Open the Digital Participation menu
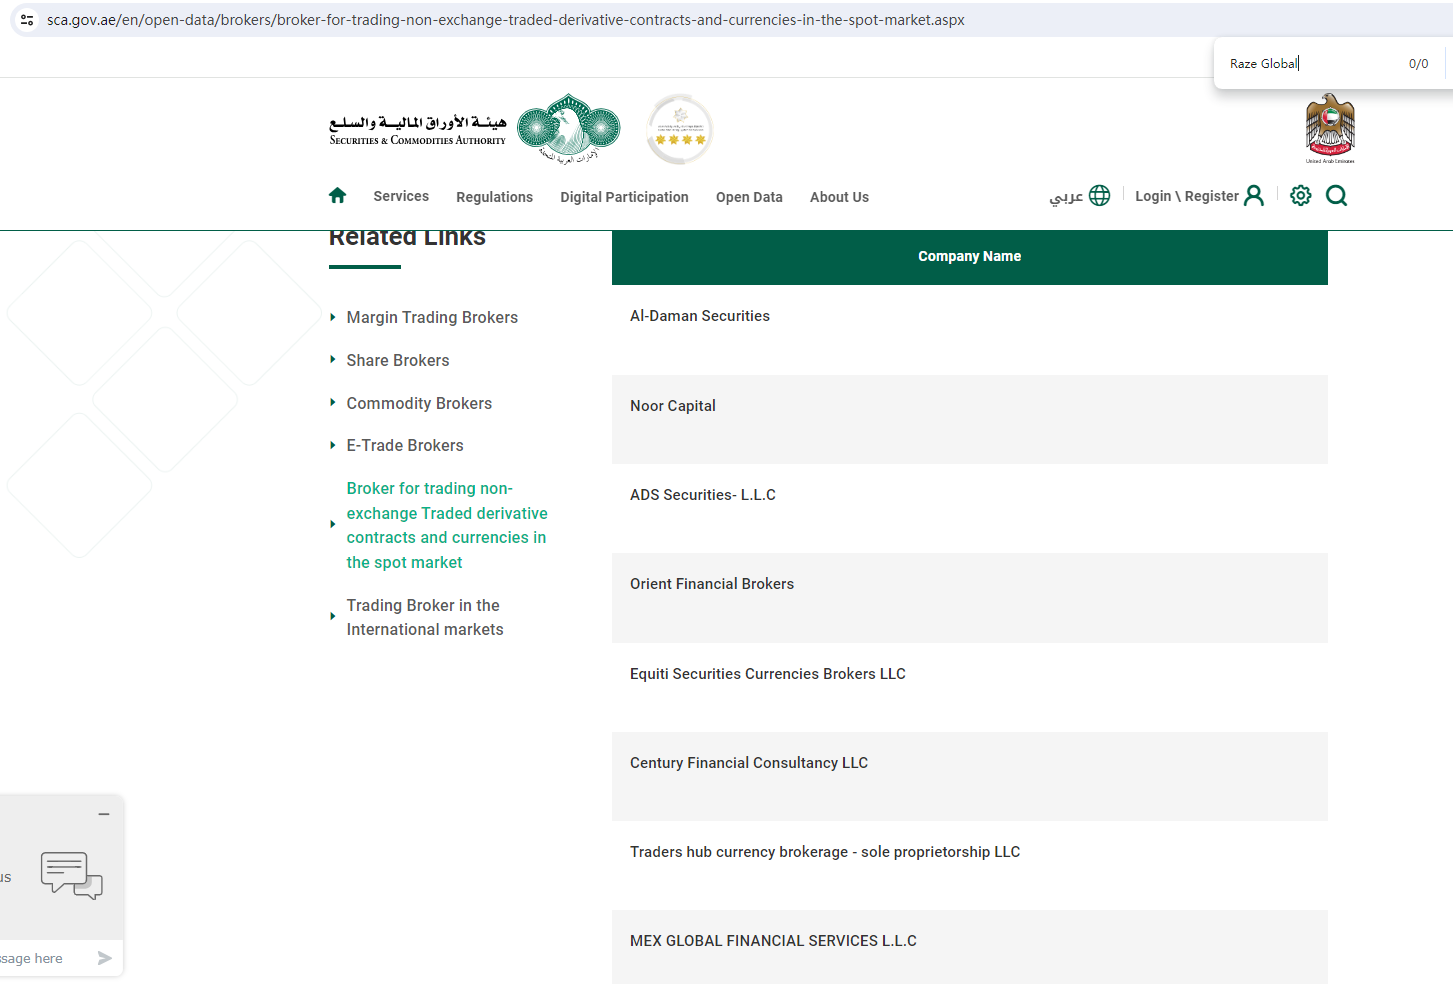 pos(624,197)
